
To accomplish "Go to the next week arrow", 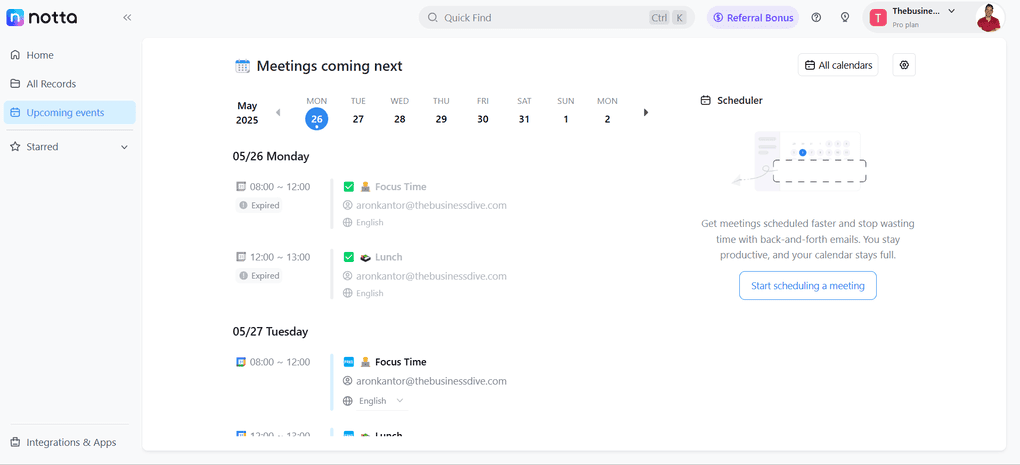I will (646, 113).
